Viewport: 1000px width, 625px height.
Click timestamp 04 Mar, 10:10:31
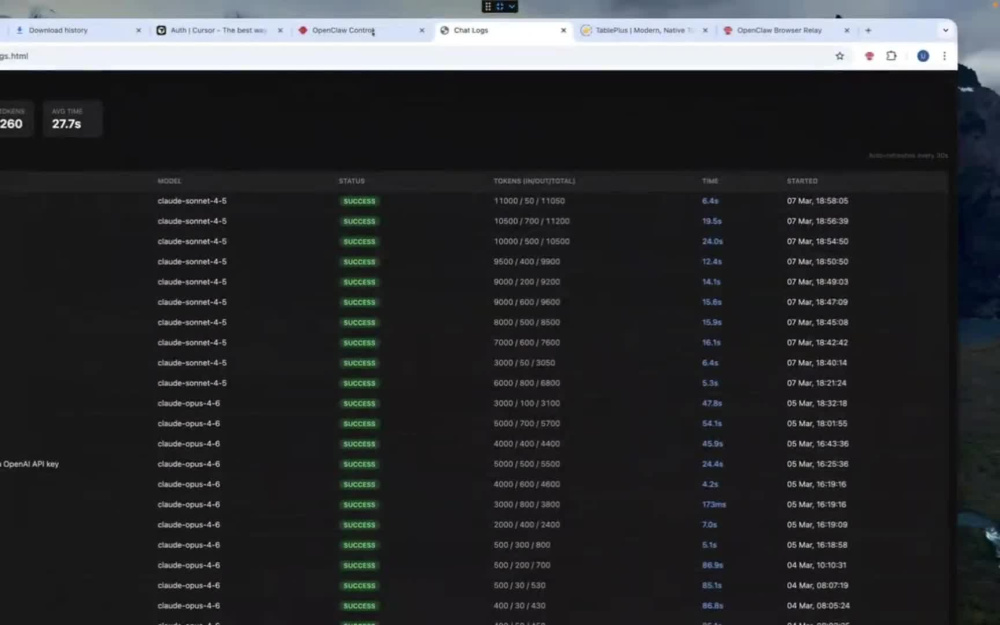tap(816, 565)
